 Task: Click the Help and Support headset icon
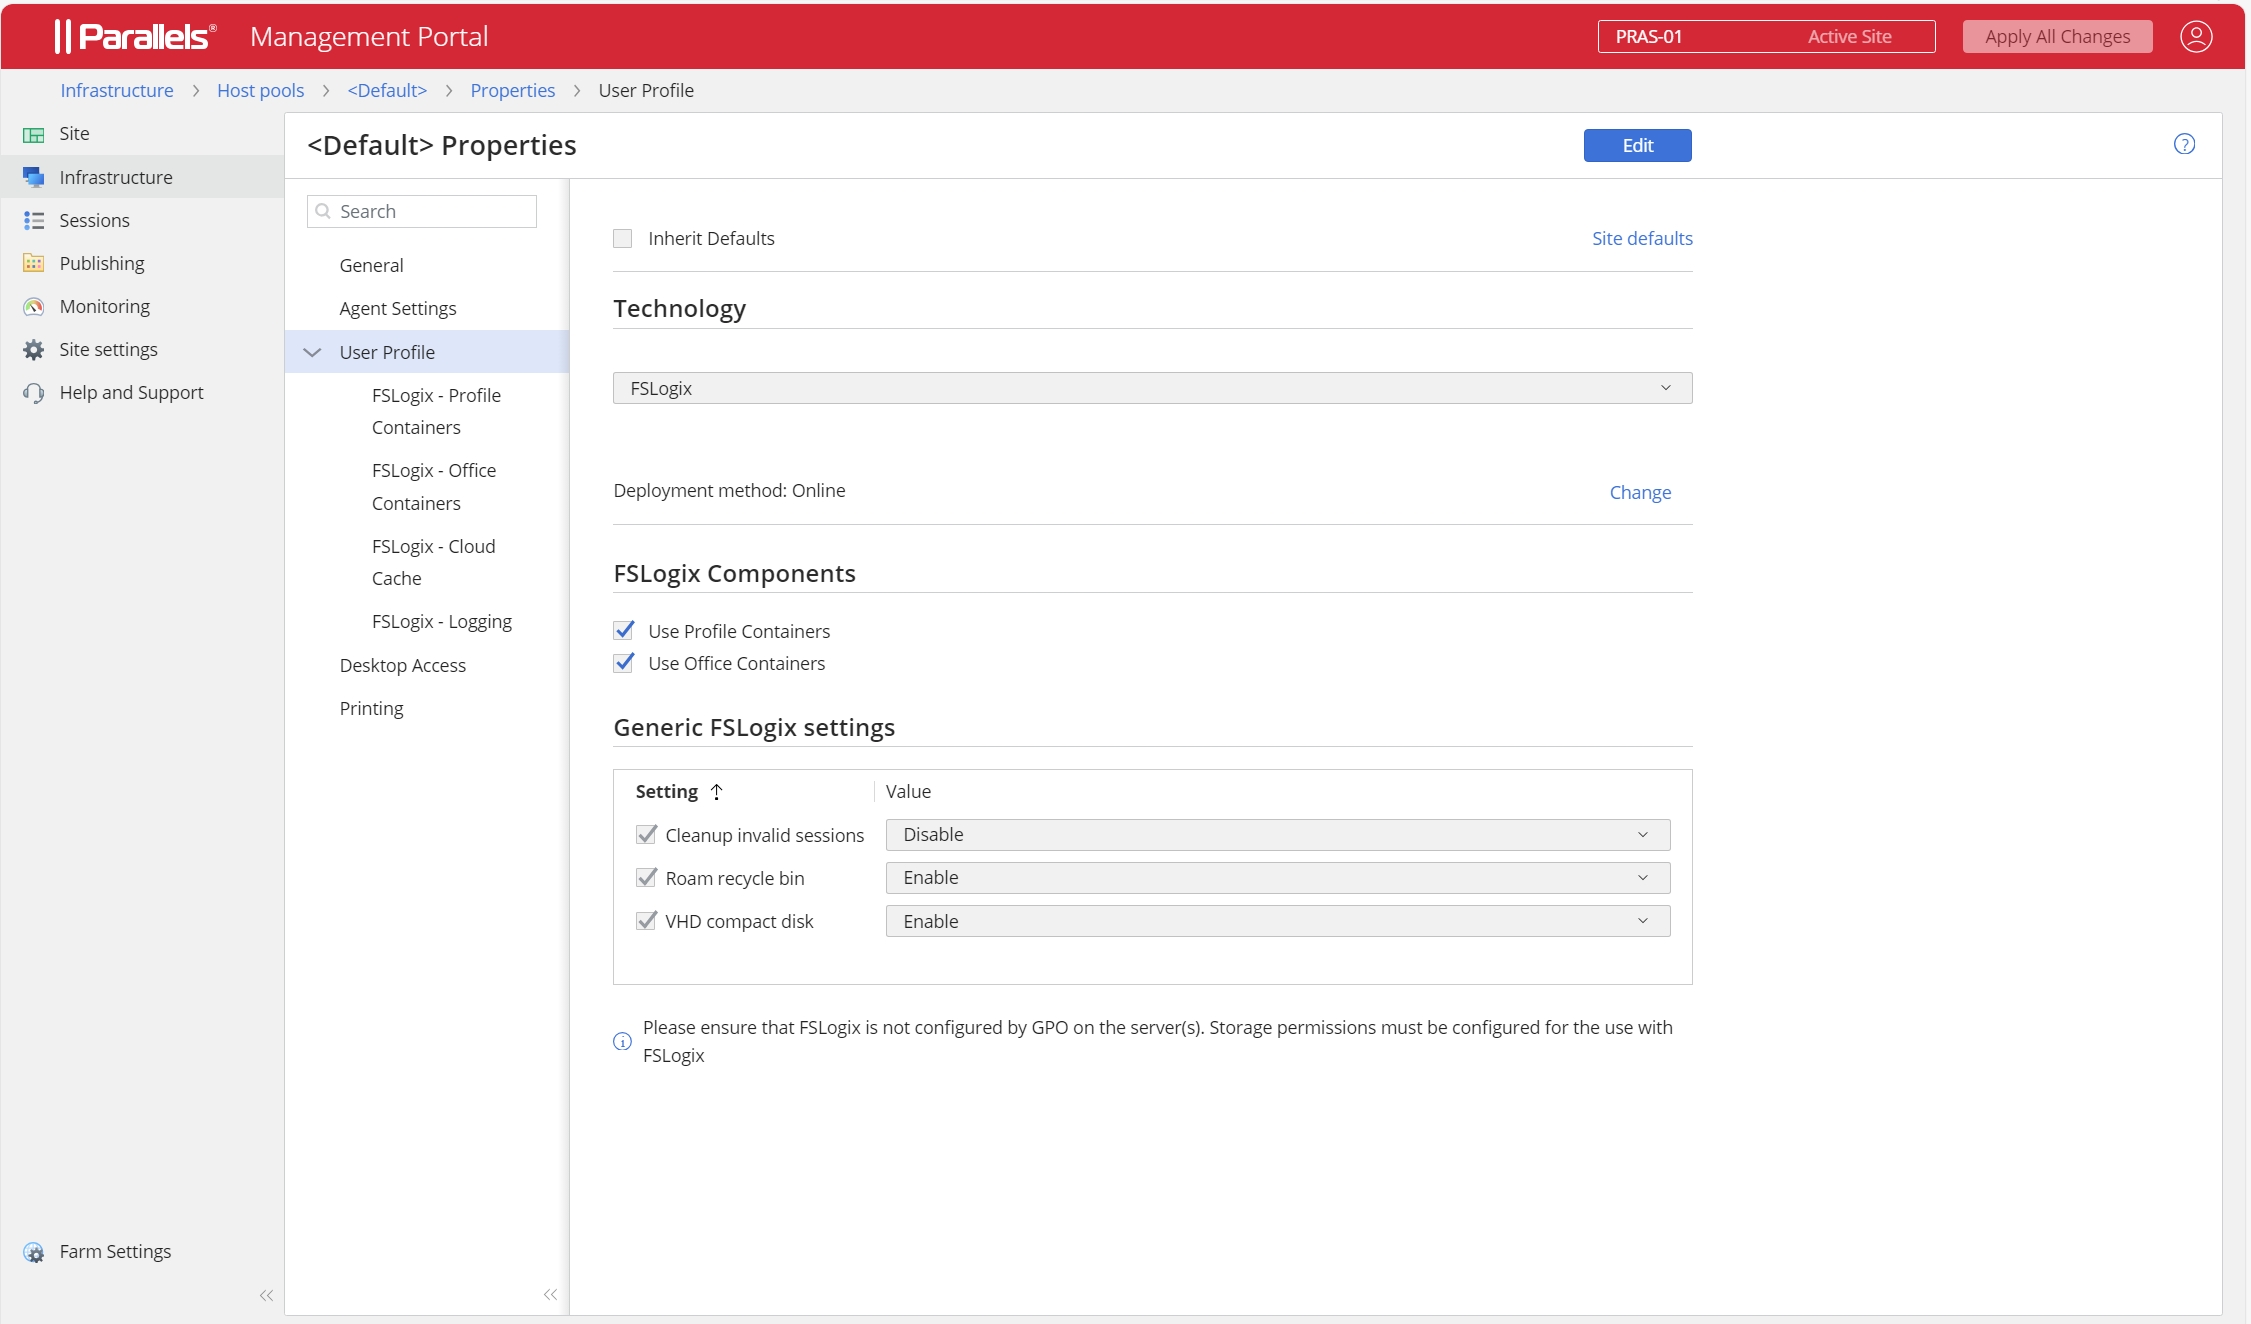click(34, 392)
